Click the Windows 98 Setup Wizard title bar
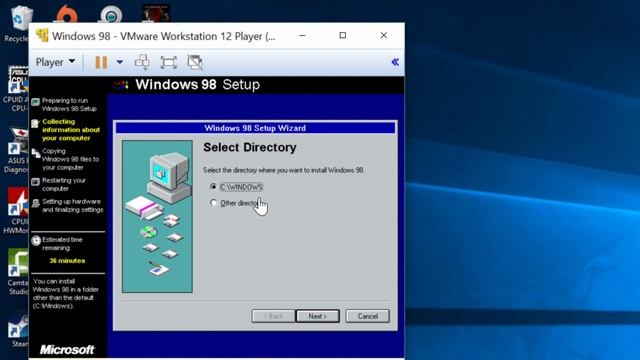This screenshot has width=640, height=360. [255, 128]
